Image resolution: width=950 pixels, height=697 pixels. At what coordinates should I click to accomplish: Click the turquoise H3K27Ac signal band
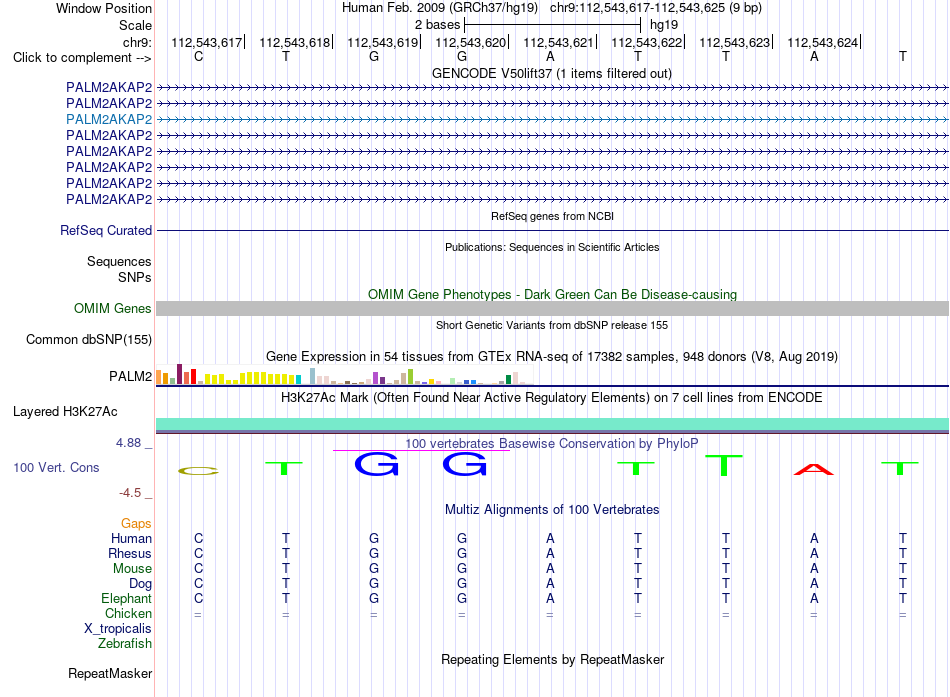(x=553, y=424)
